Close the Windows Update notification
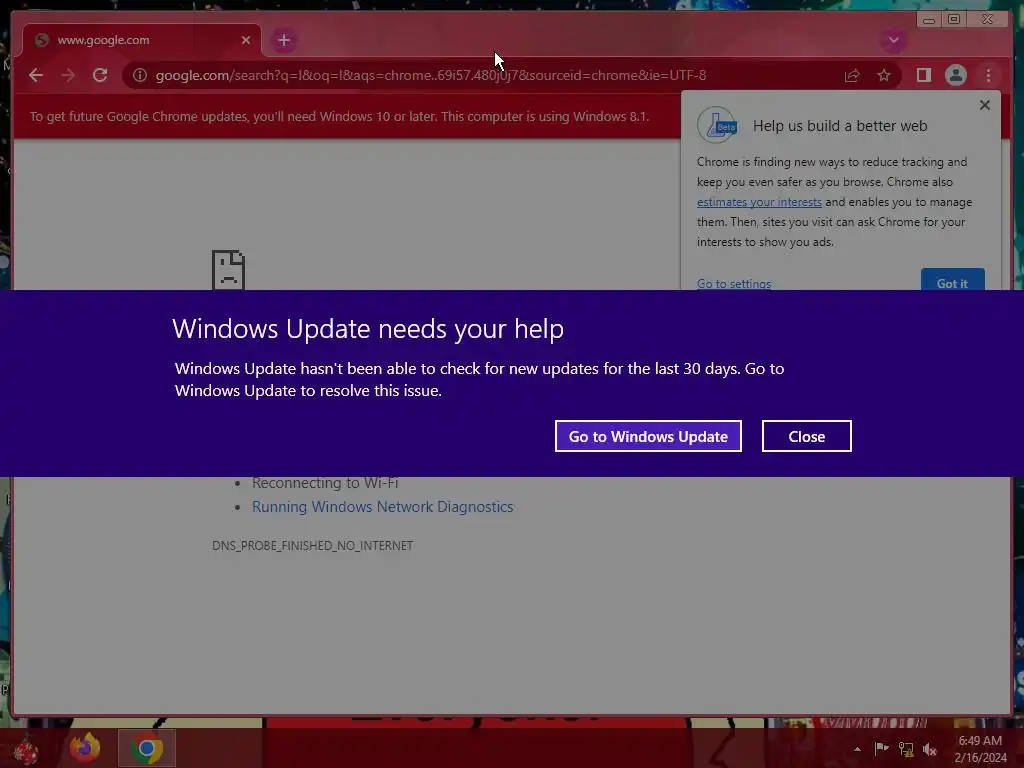 807,436
